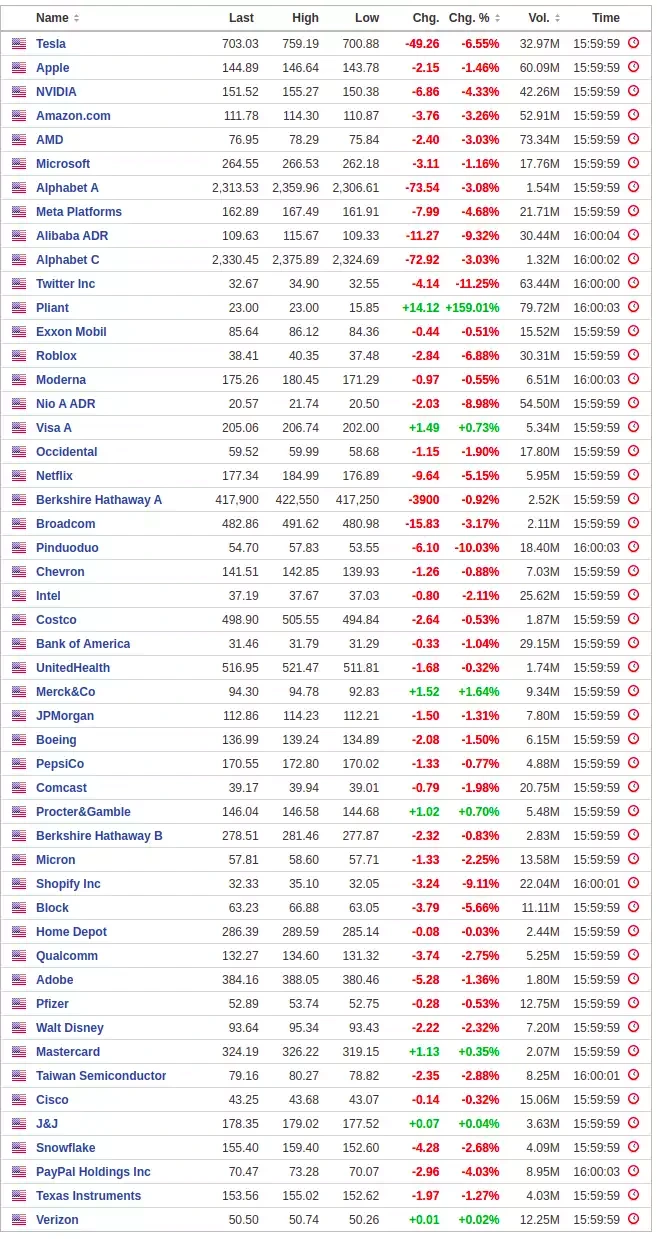Open the Meta Platforms stock link
Image resolution: width=657 pixels, height=1239 pixels.
pyautogui.click(x=79, y=212)
